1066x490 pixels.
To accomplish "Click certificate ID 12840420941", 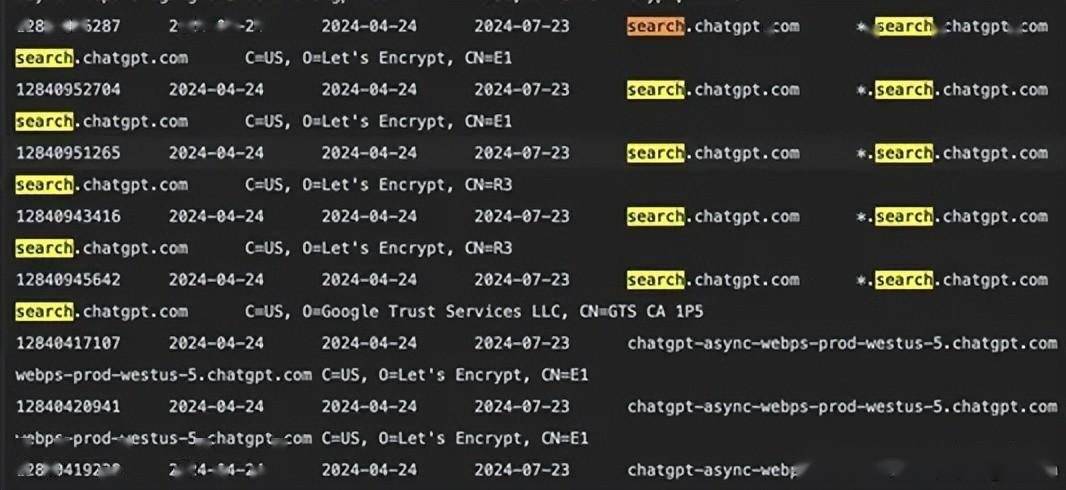I will pyautogui.click(x=68, y=407).
